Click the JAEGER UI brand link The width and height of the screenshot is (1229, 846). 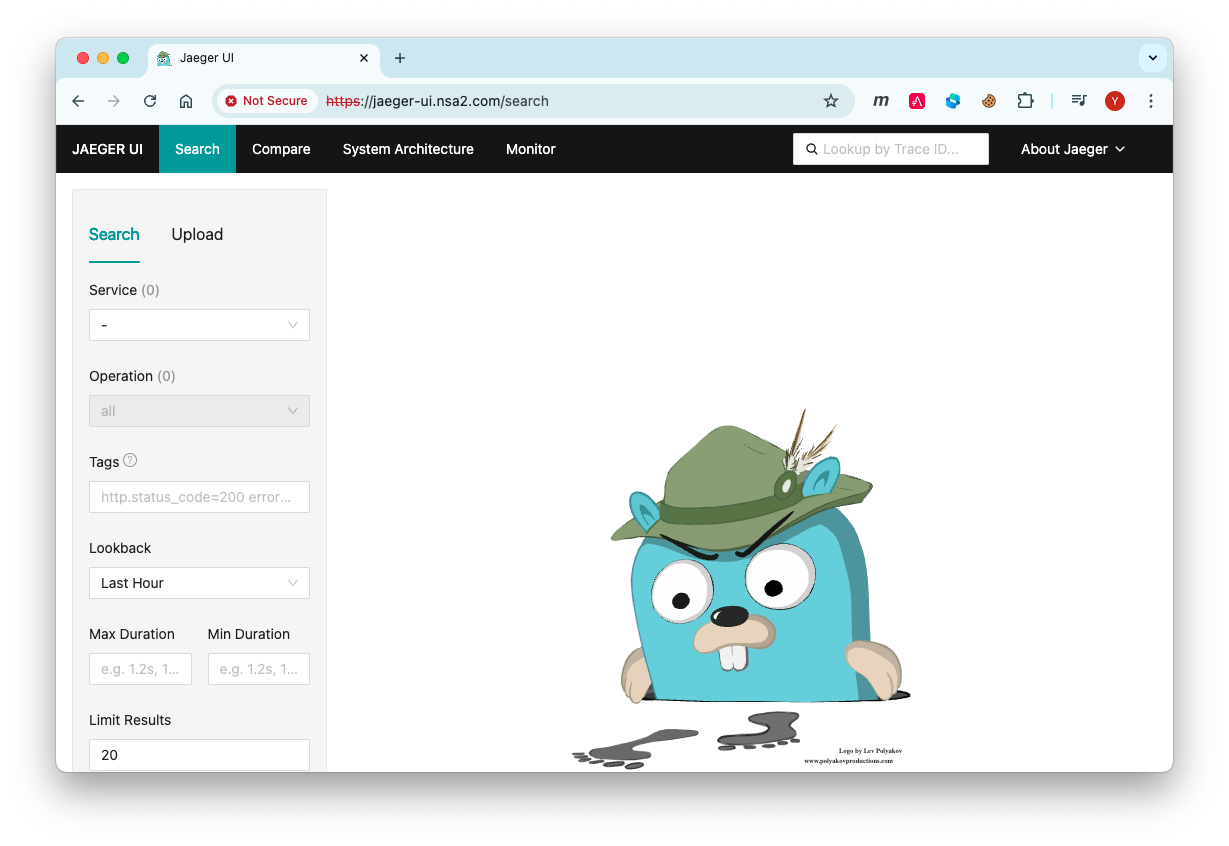[x=107, y=149]
